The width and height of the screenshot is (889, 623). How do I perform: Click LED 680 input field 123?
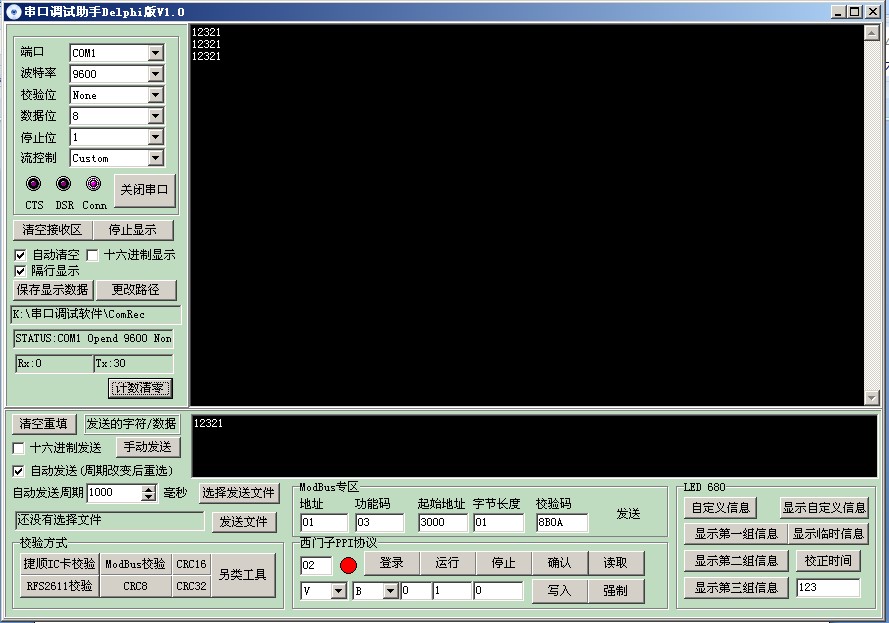pos(828,588)
